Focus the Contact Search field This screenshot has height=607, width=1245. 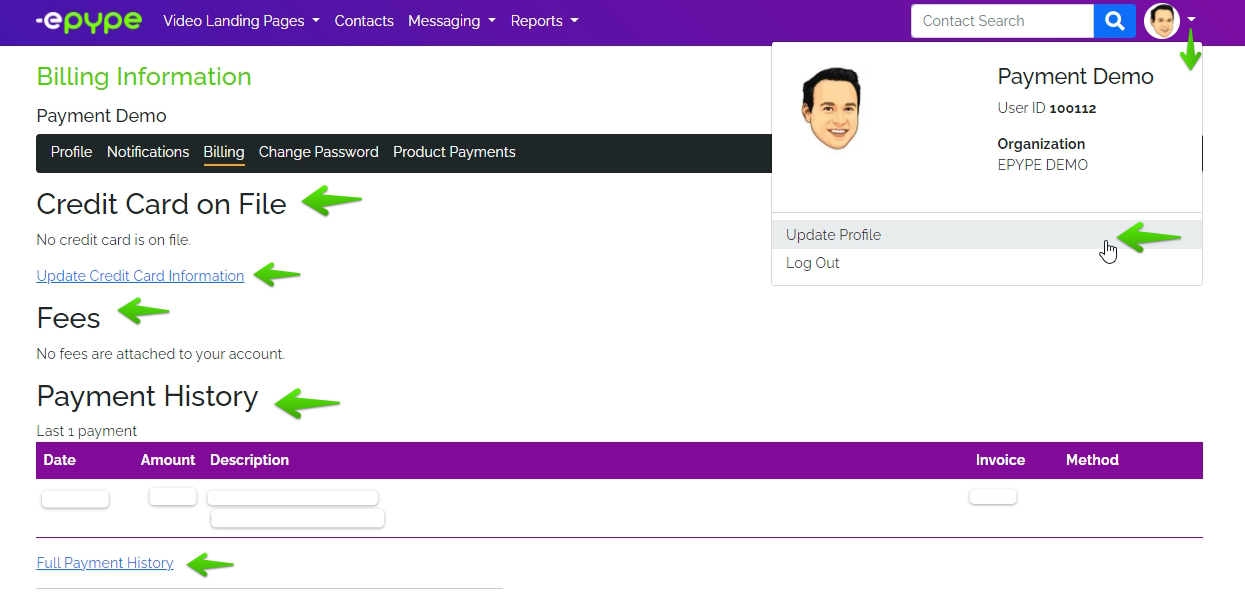1002,21
